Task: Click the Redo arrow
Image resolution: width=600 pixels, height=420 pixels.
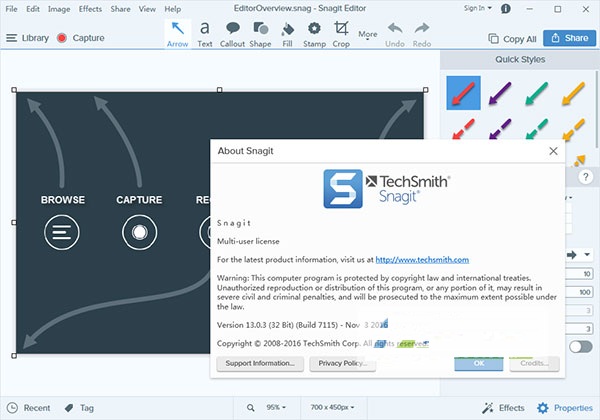Action: pos(422,34)
